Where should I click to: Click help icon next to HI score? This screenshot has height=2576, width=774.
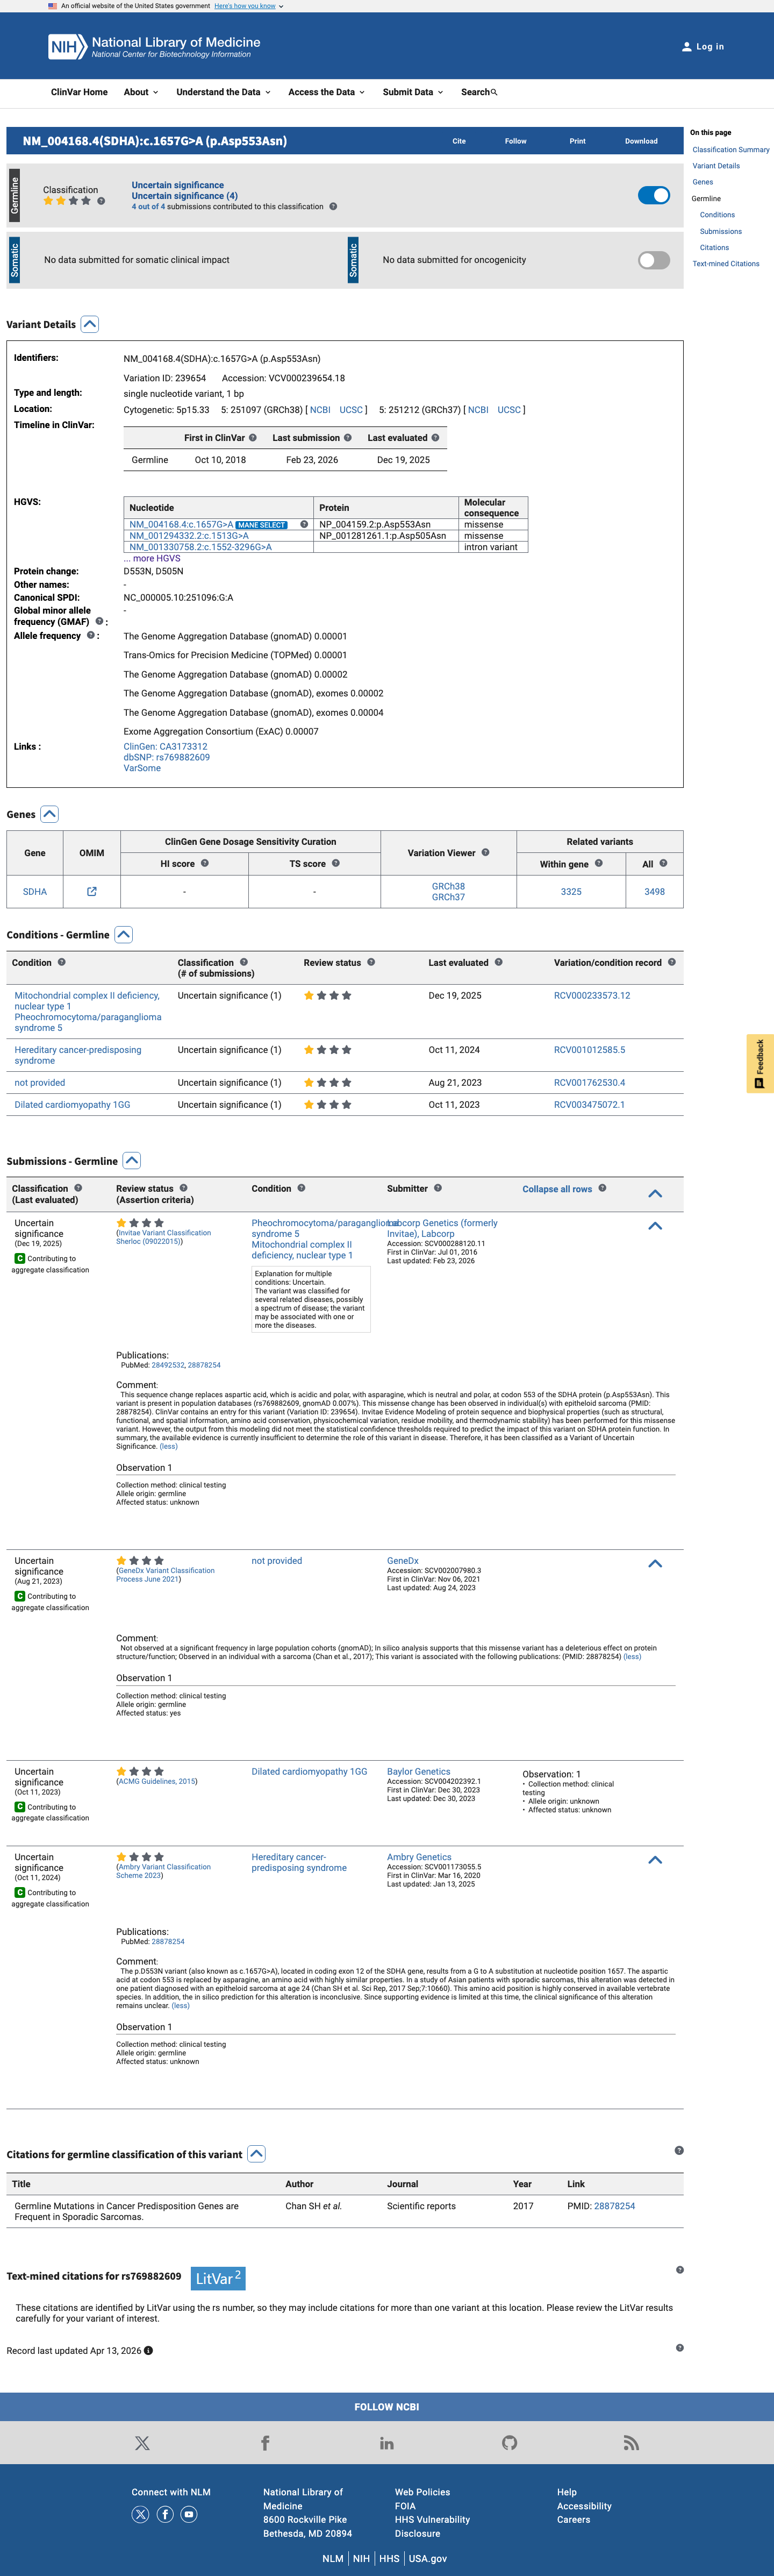[205, 863]
